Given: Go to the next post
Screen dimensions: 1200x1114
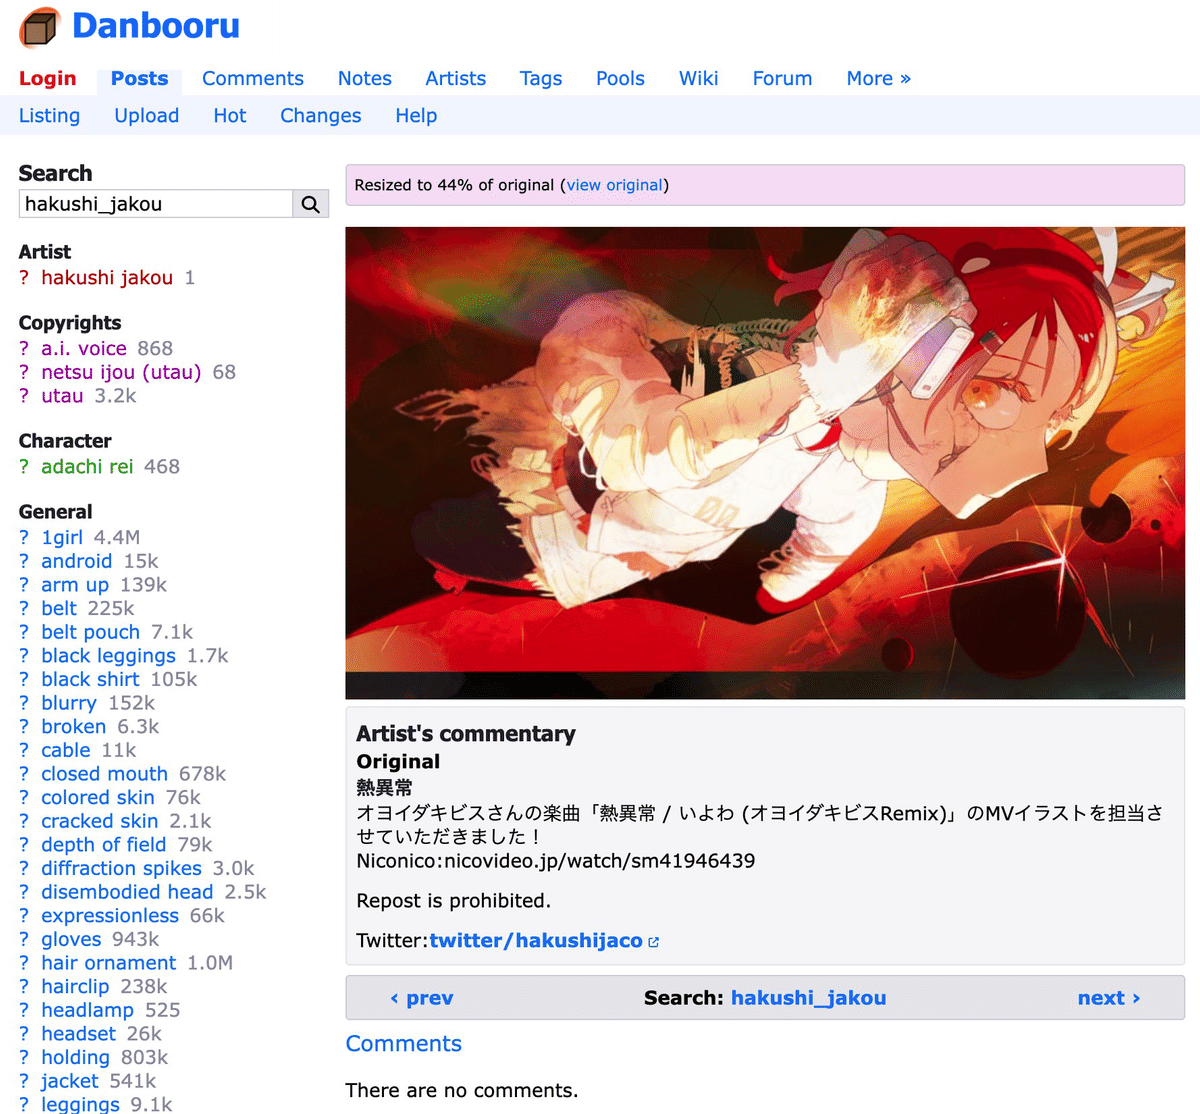Looking at the screenshot, I should [1109, 998].
